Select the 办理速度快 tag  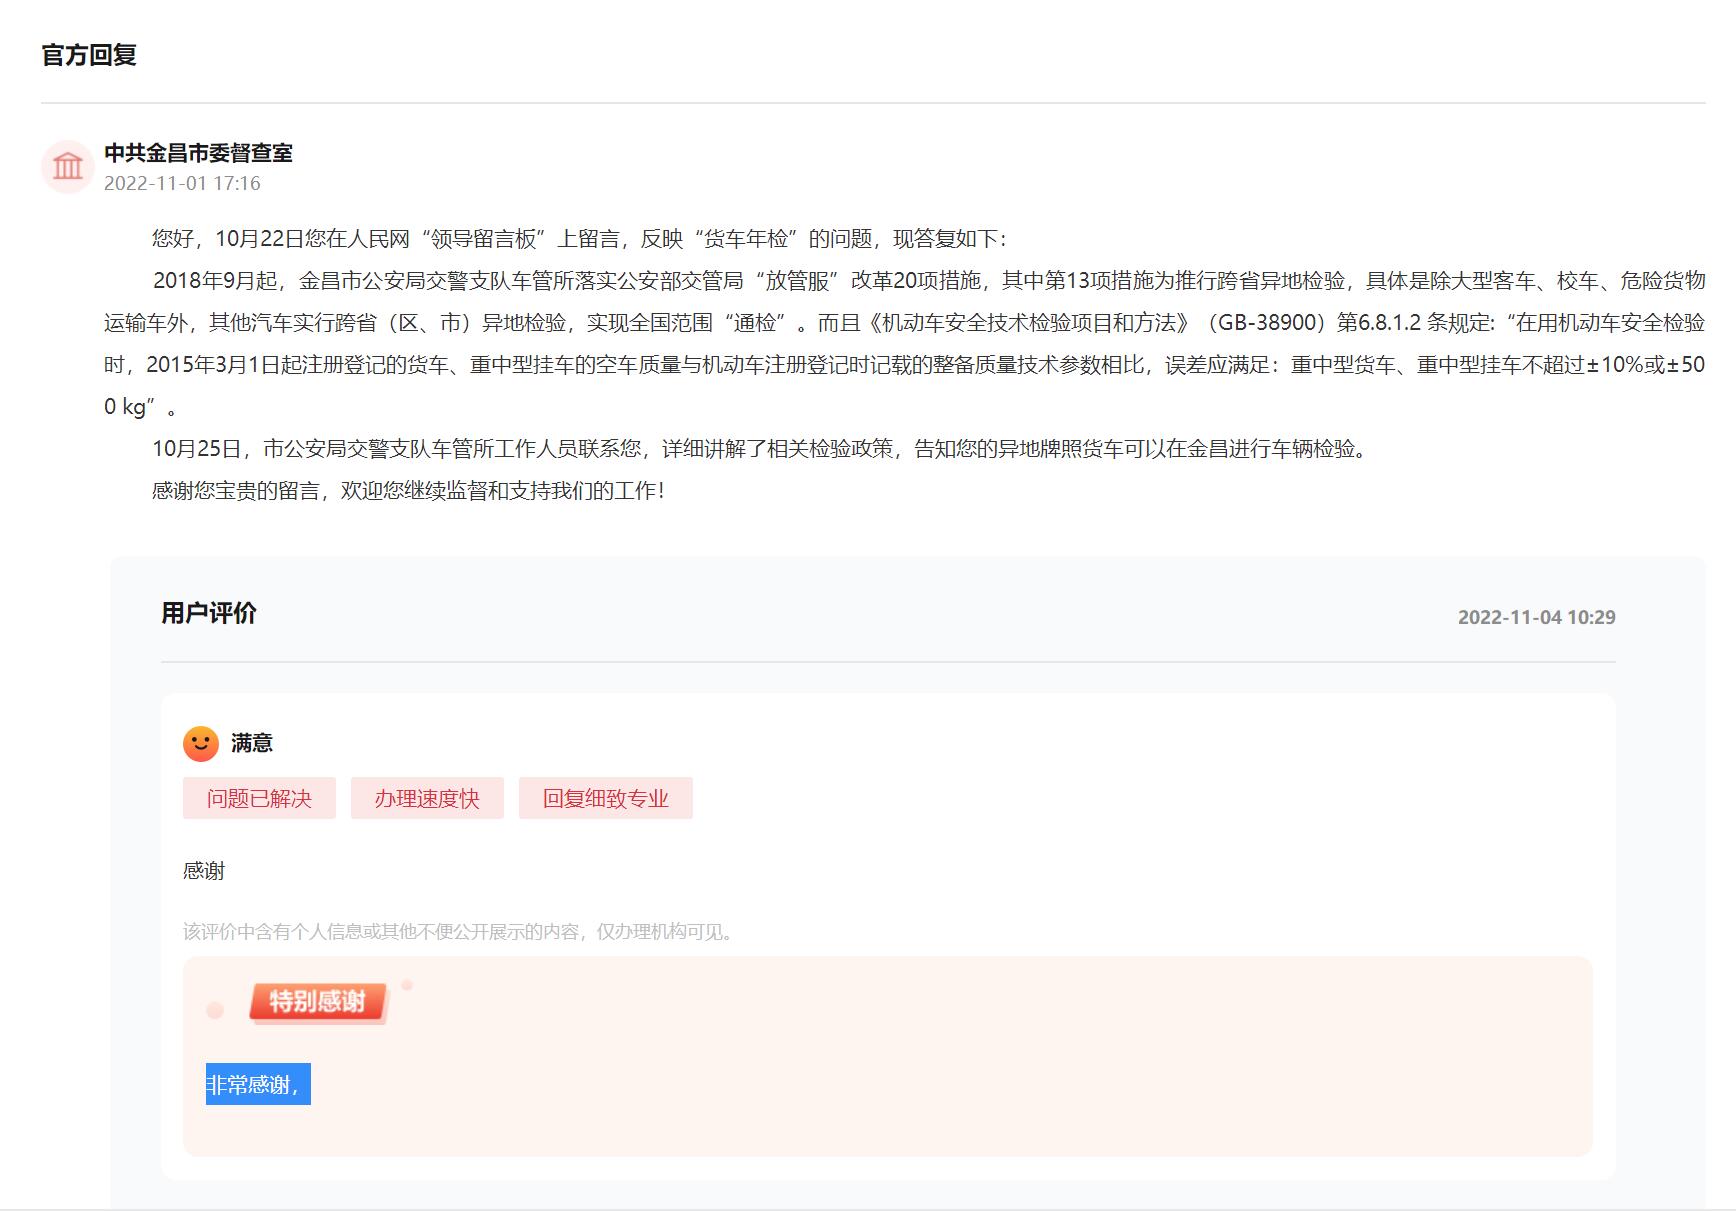click(427, 798)
